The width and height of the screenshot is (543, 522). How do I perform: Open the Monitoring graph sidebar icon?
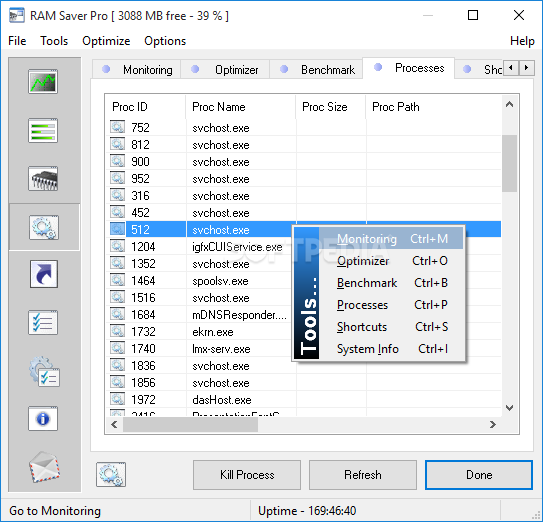click(43, 82)
